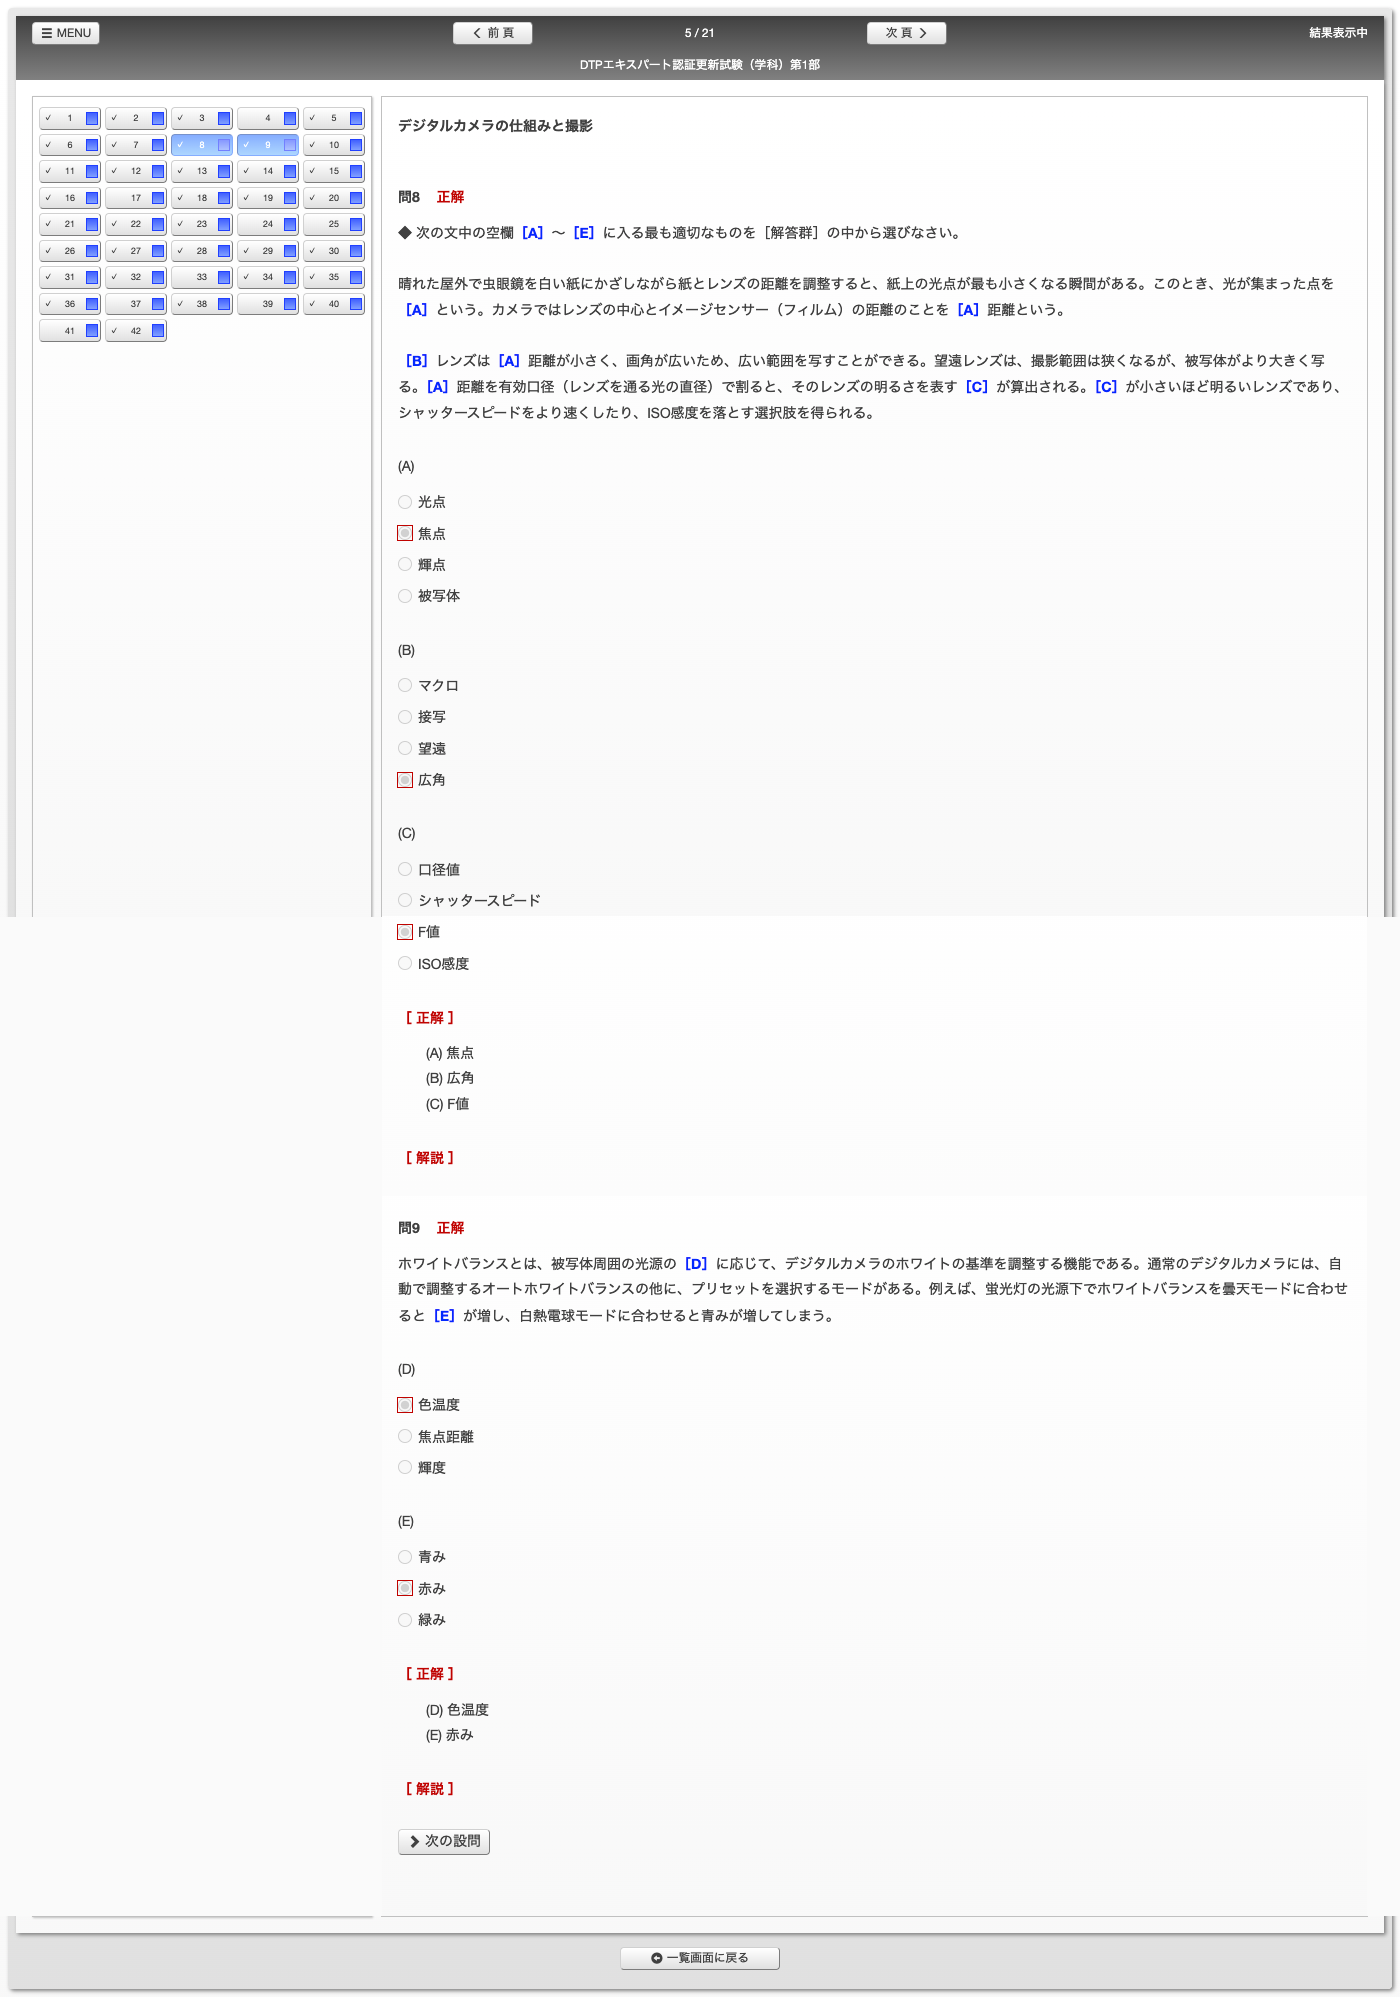Jump to question 41 in navigator
Image resolution: width=1400 pixels, height=1997 pixels.
click(x=69, y=331)
